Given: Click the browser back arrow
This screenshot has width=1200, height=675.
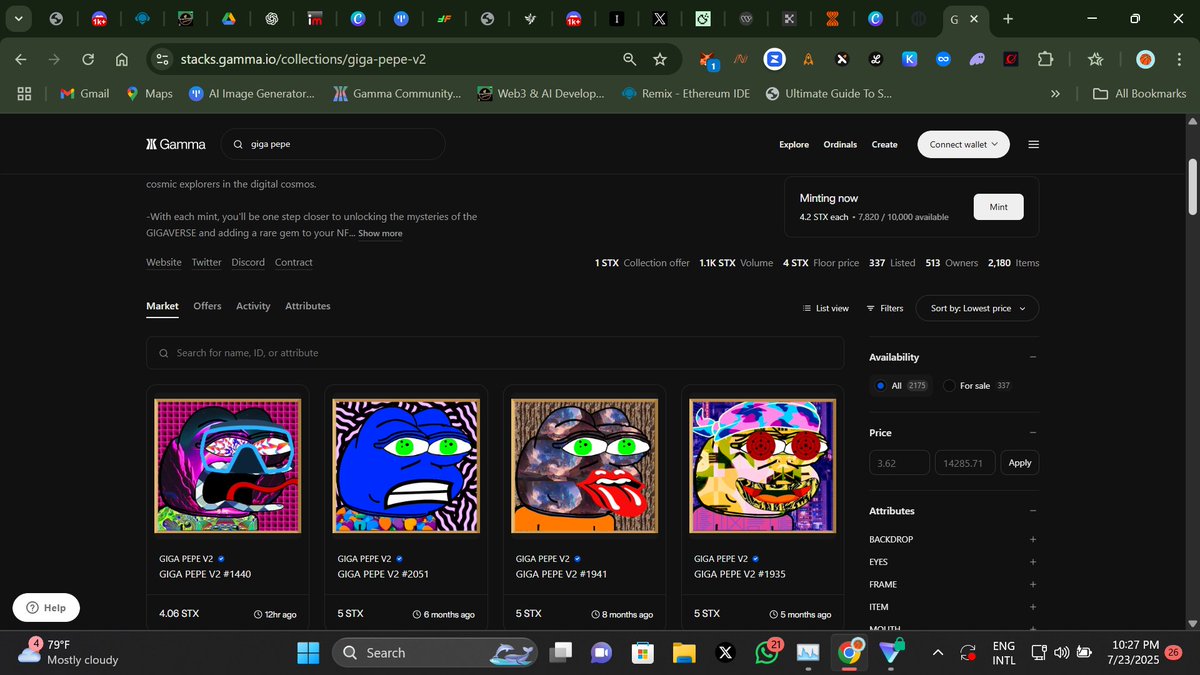Looking at the screenshot, I should pos(21,60).
